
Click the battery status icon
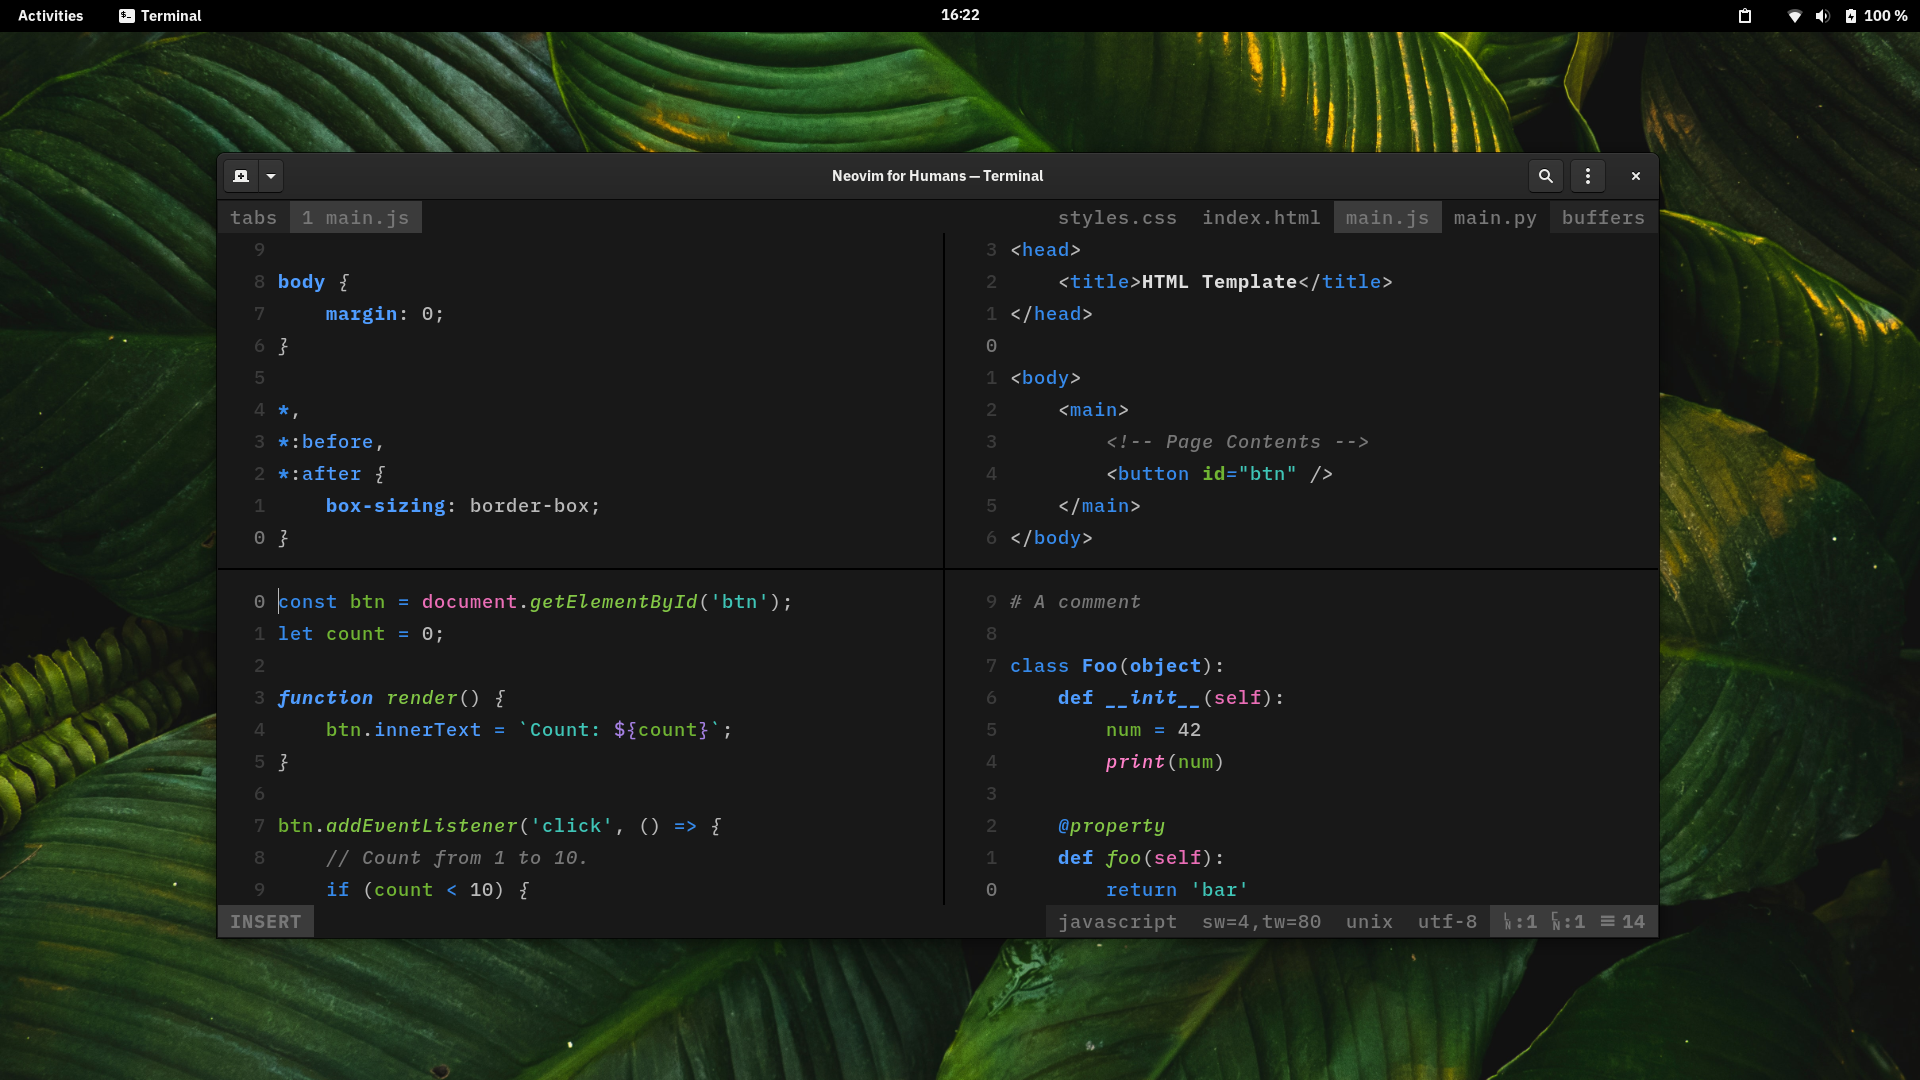(1851, 16)
